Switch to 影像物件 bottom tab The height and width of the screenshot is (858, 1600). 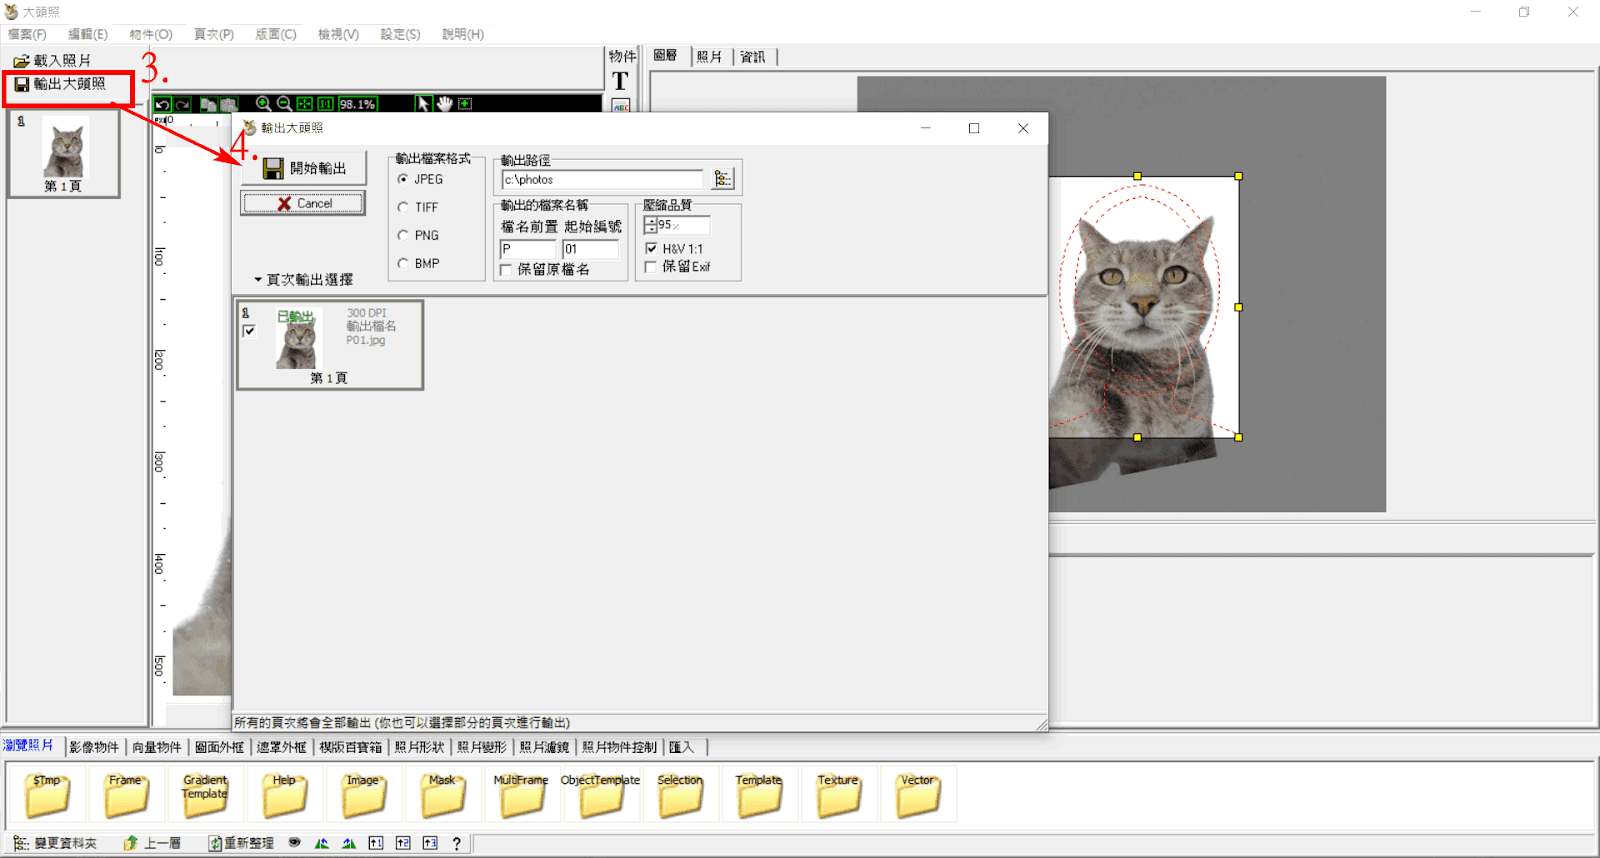94,747
